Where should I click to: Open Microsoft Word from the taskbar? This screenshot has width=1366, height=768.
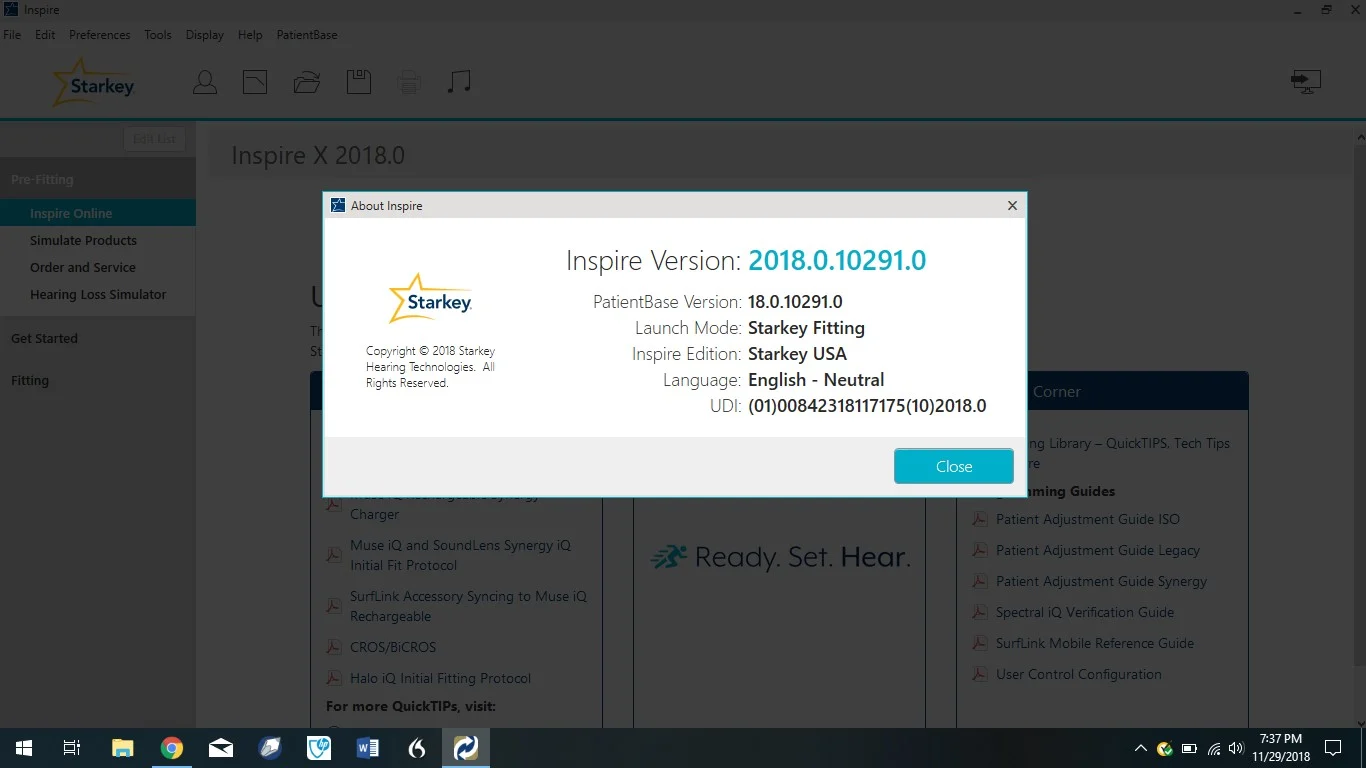pos(368,748)
